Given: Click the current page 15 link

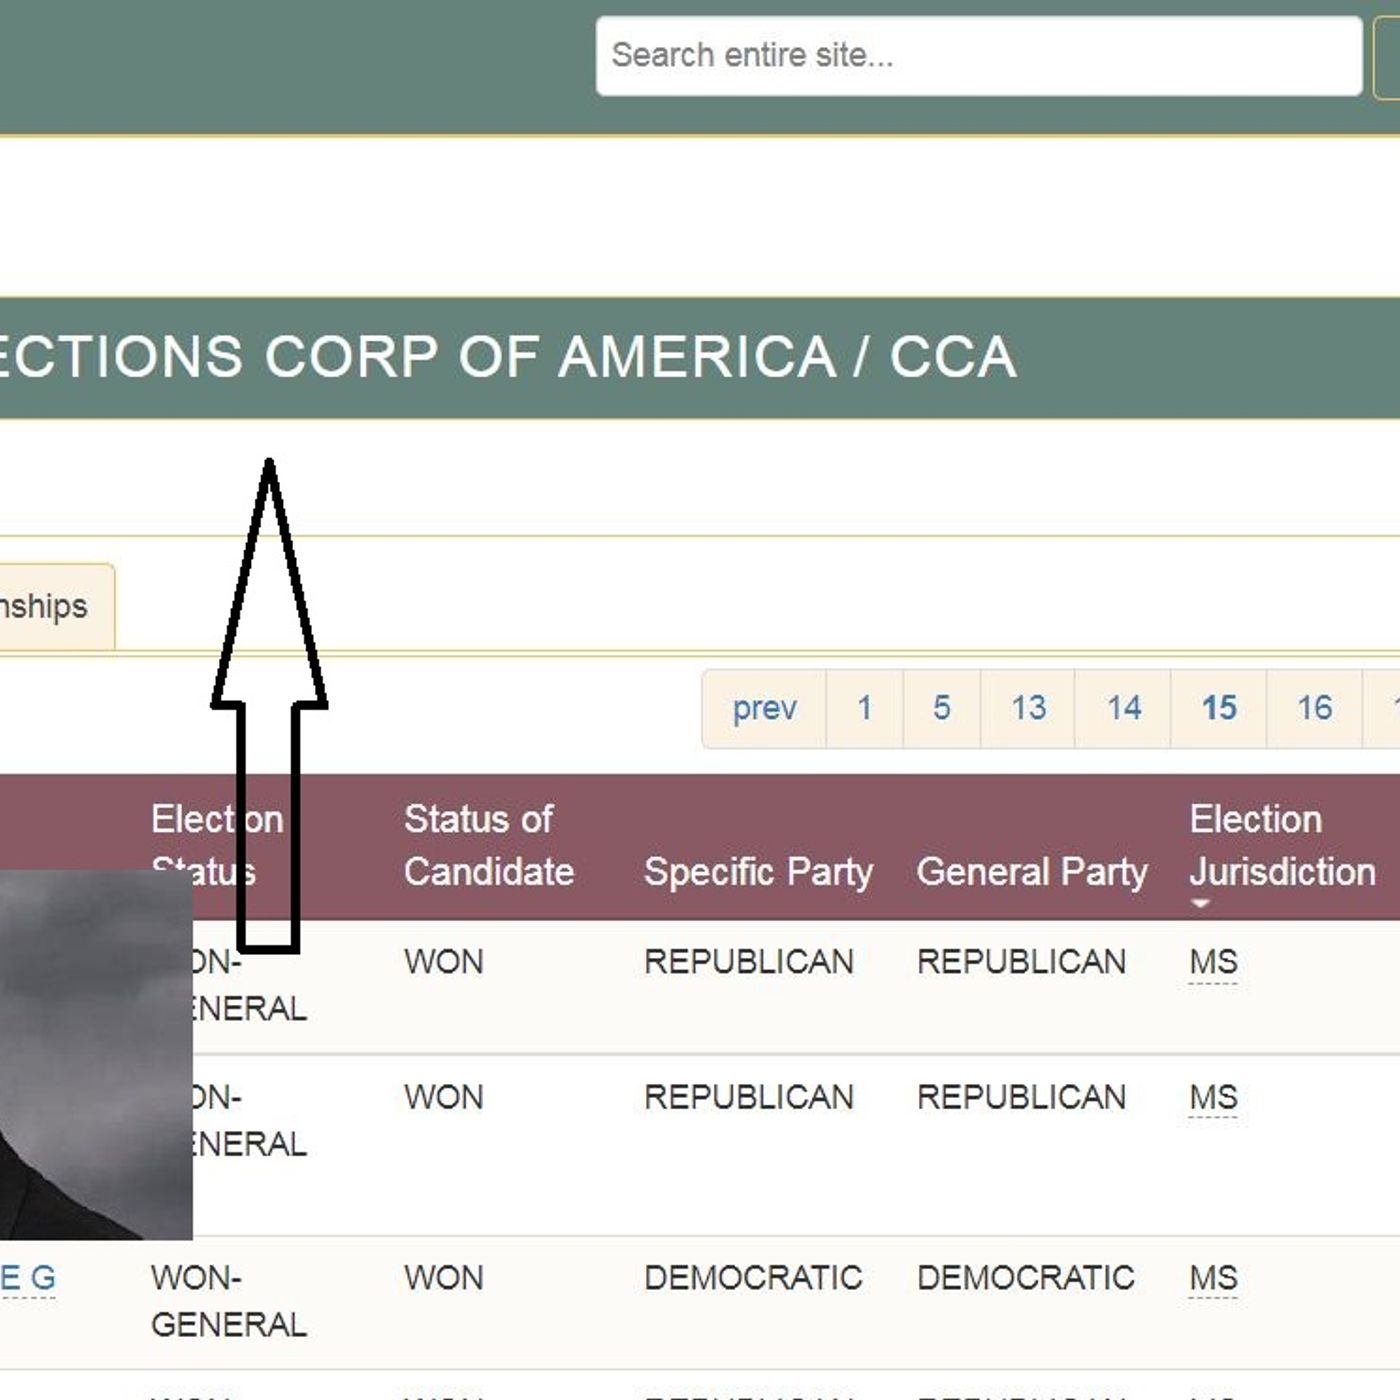Looking at the screenshot, I should 1218,708.
